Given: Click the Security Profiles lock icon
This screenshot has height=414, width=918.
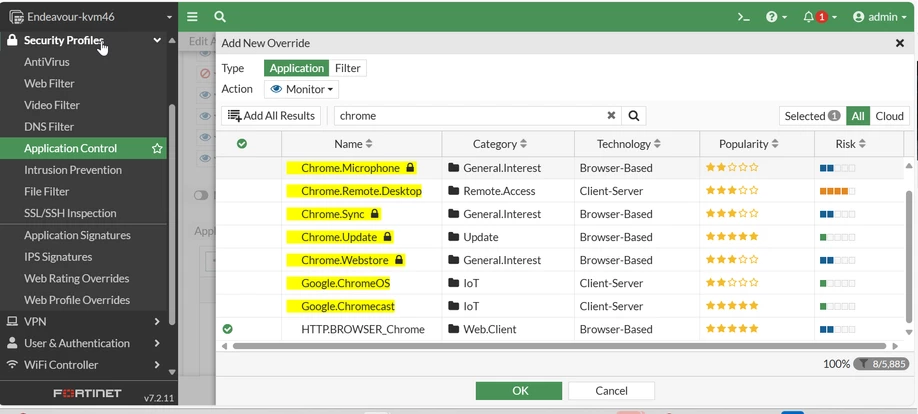Looking at the screenshot, I should pos(12,40).
